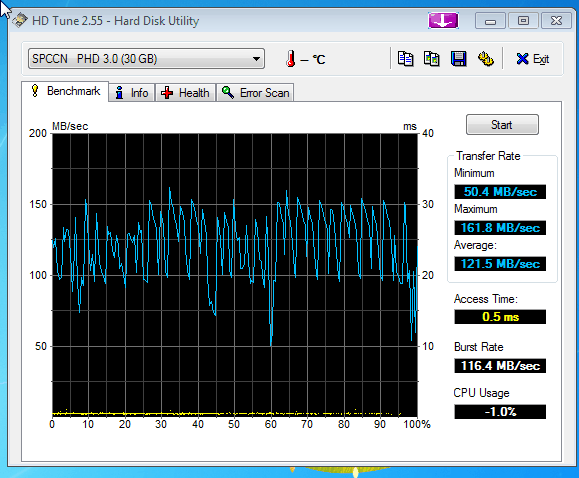This screenshot has width=579, height=478.
Task: Save screenshot using the floppy disk icon
Action: coord(459,59)
